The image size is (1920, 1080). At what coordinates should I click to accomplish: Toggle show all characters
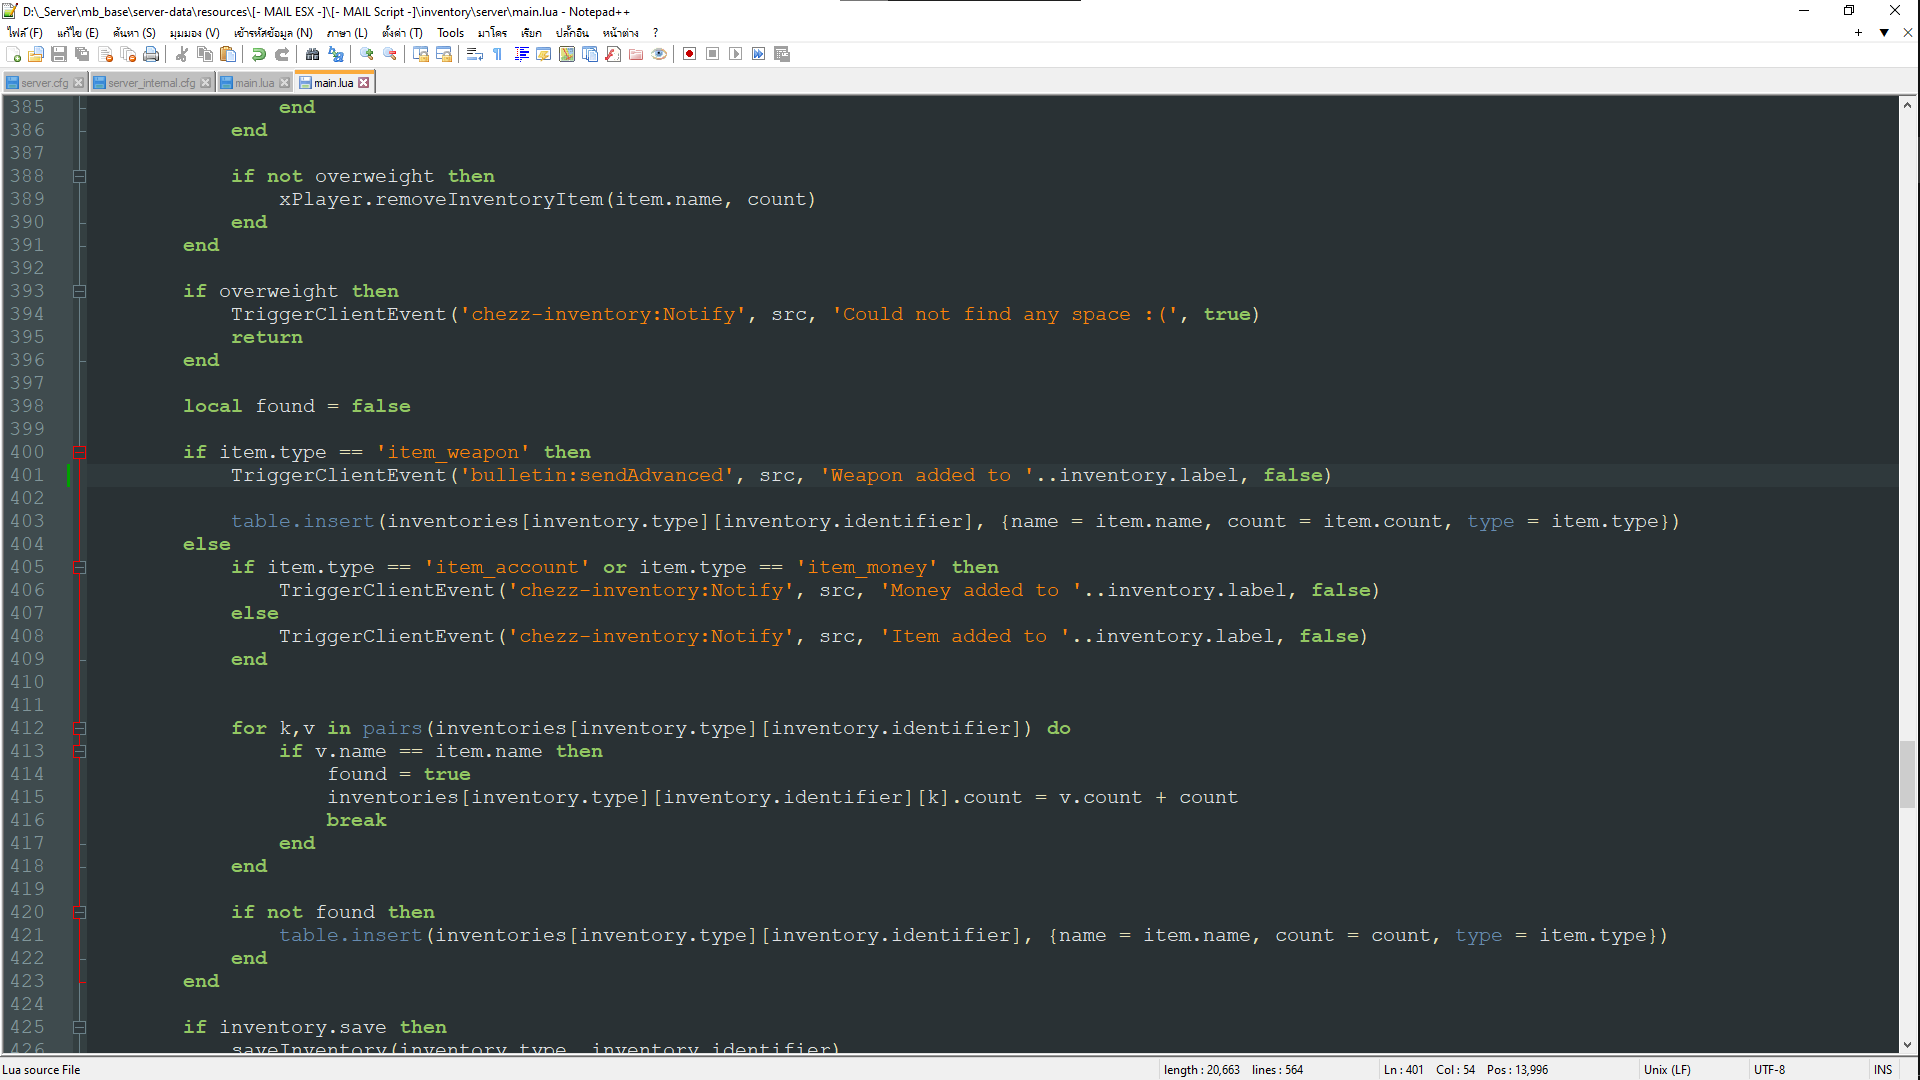[x=497, y=55]
